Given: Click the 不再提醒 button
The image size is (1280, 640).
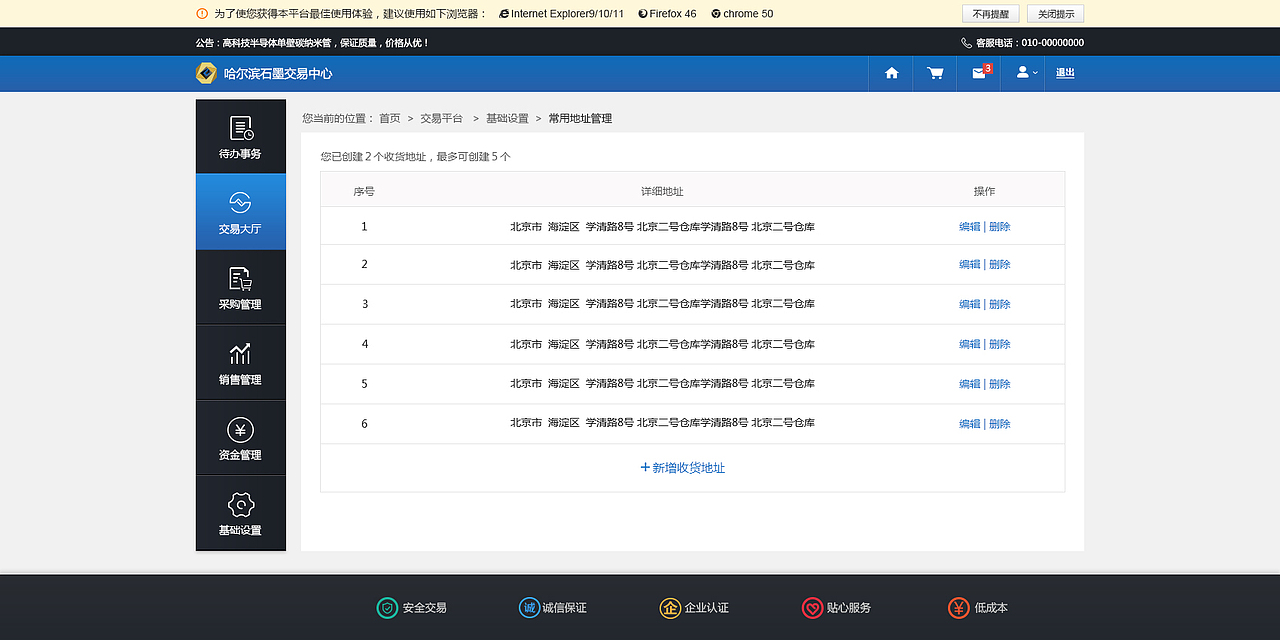Looking at the screenshot, I should coord(990,13).
